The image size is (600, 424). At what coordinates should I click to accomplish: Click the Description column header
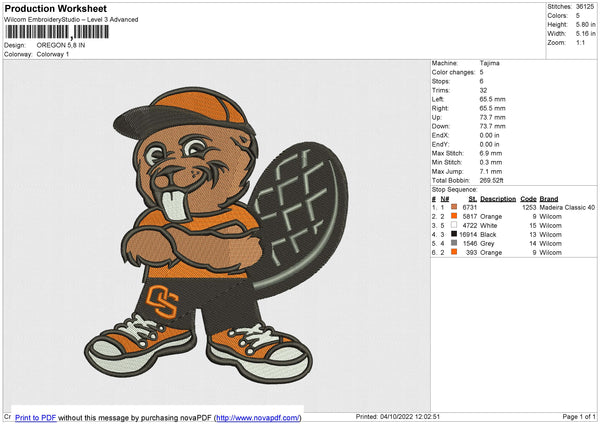[497, 198]
